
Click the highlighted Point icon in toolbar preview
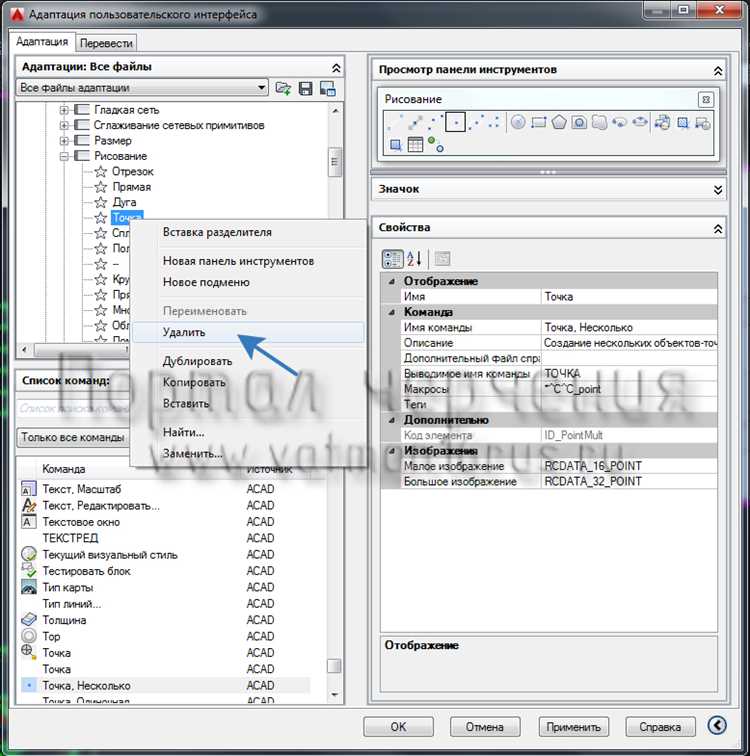(x=455, y=122)
